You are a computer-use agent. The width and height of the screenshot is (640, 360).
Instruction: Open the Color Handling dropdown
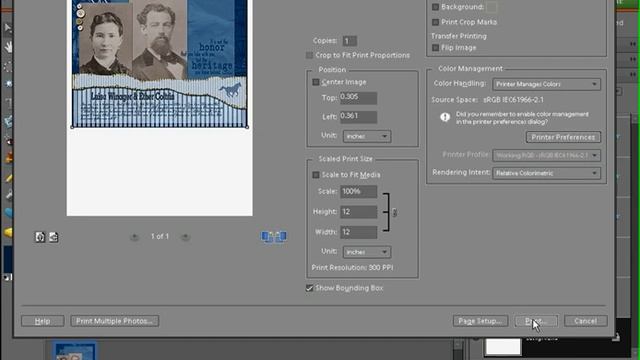(x=546, y=84)
